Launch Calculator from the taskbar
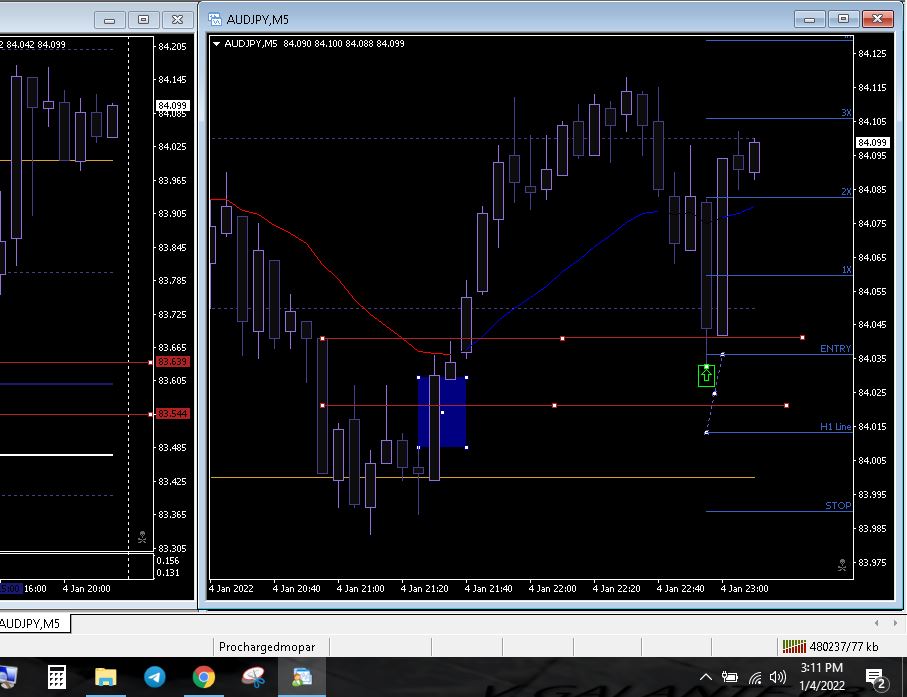The image size is (907, 697). [x=57, y=678]
